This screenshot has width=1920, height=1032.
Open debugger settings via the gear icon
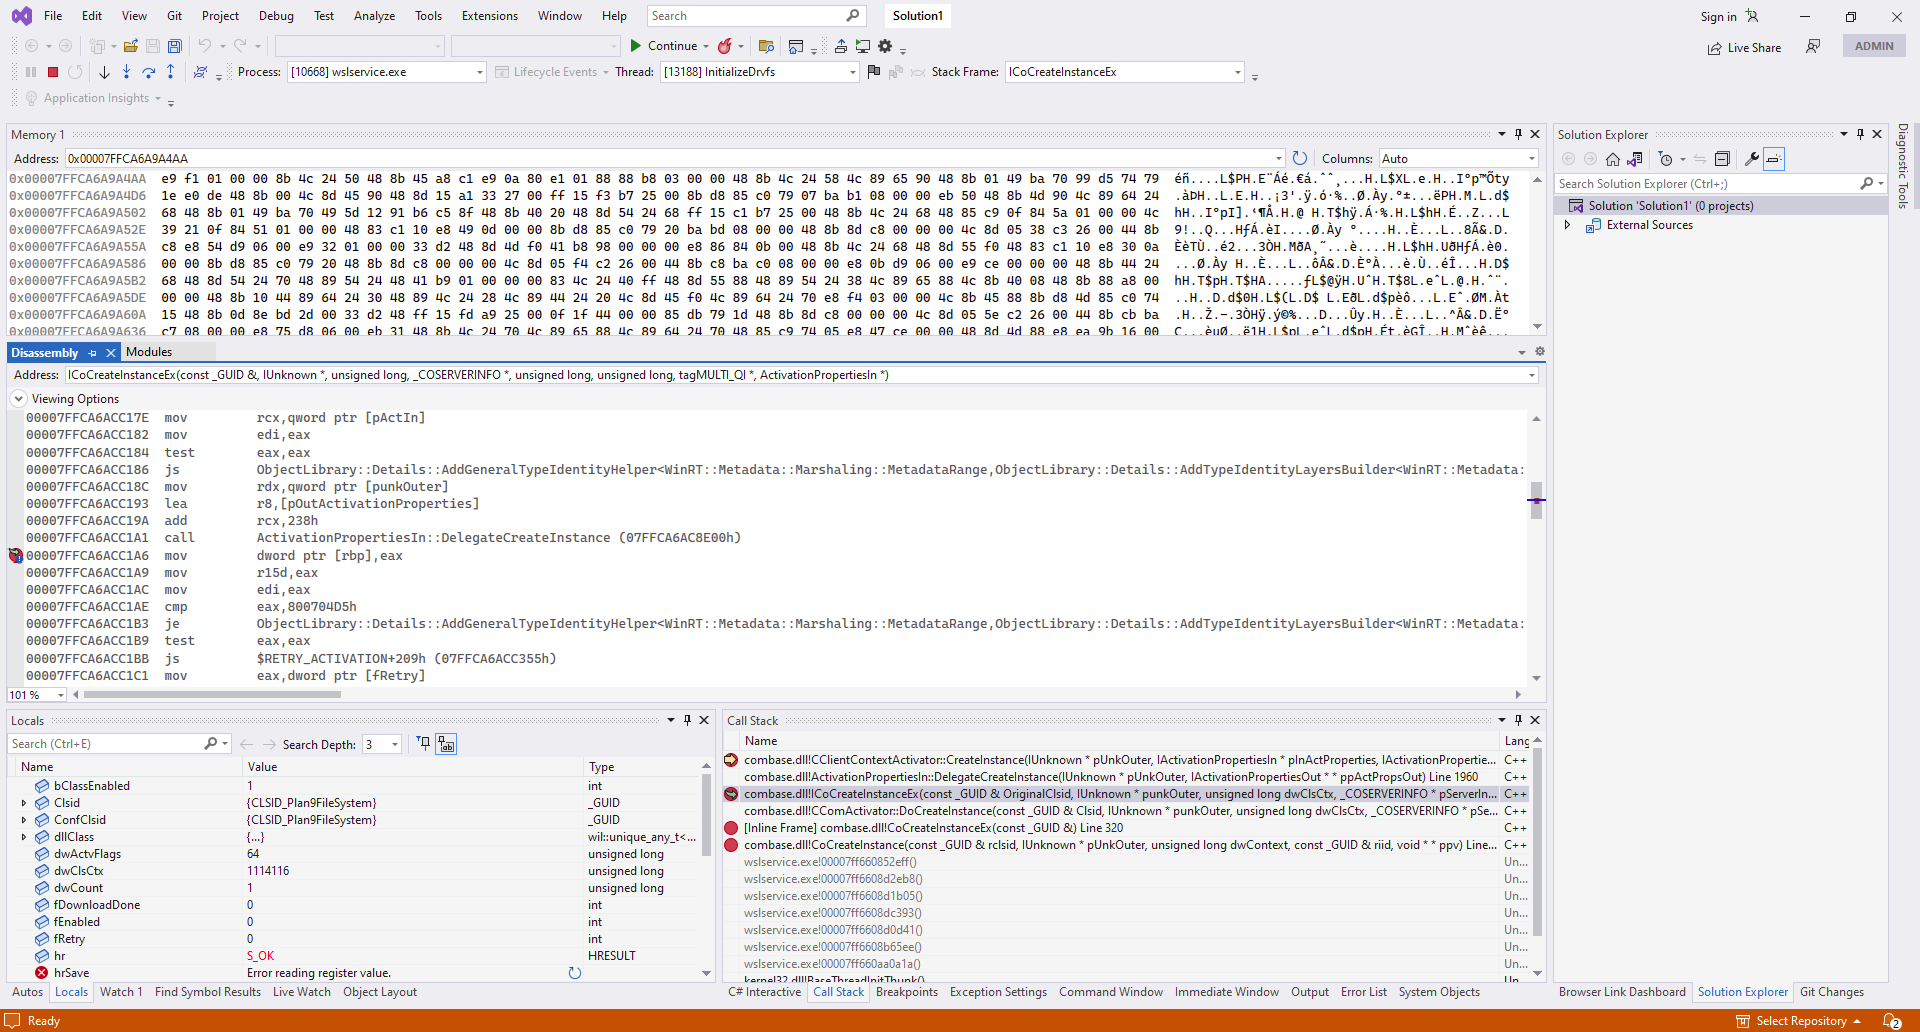[x=886, y=45]
